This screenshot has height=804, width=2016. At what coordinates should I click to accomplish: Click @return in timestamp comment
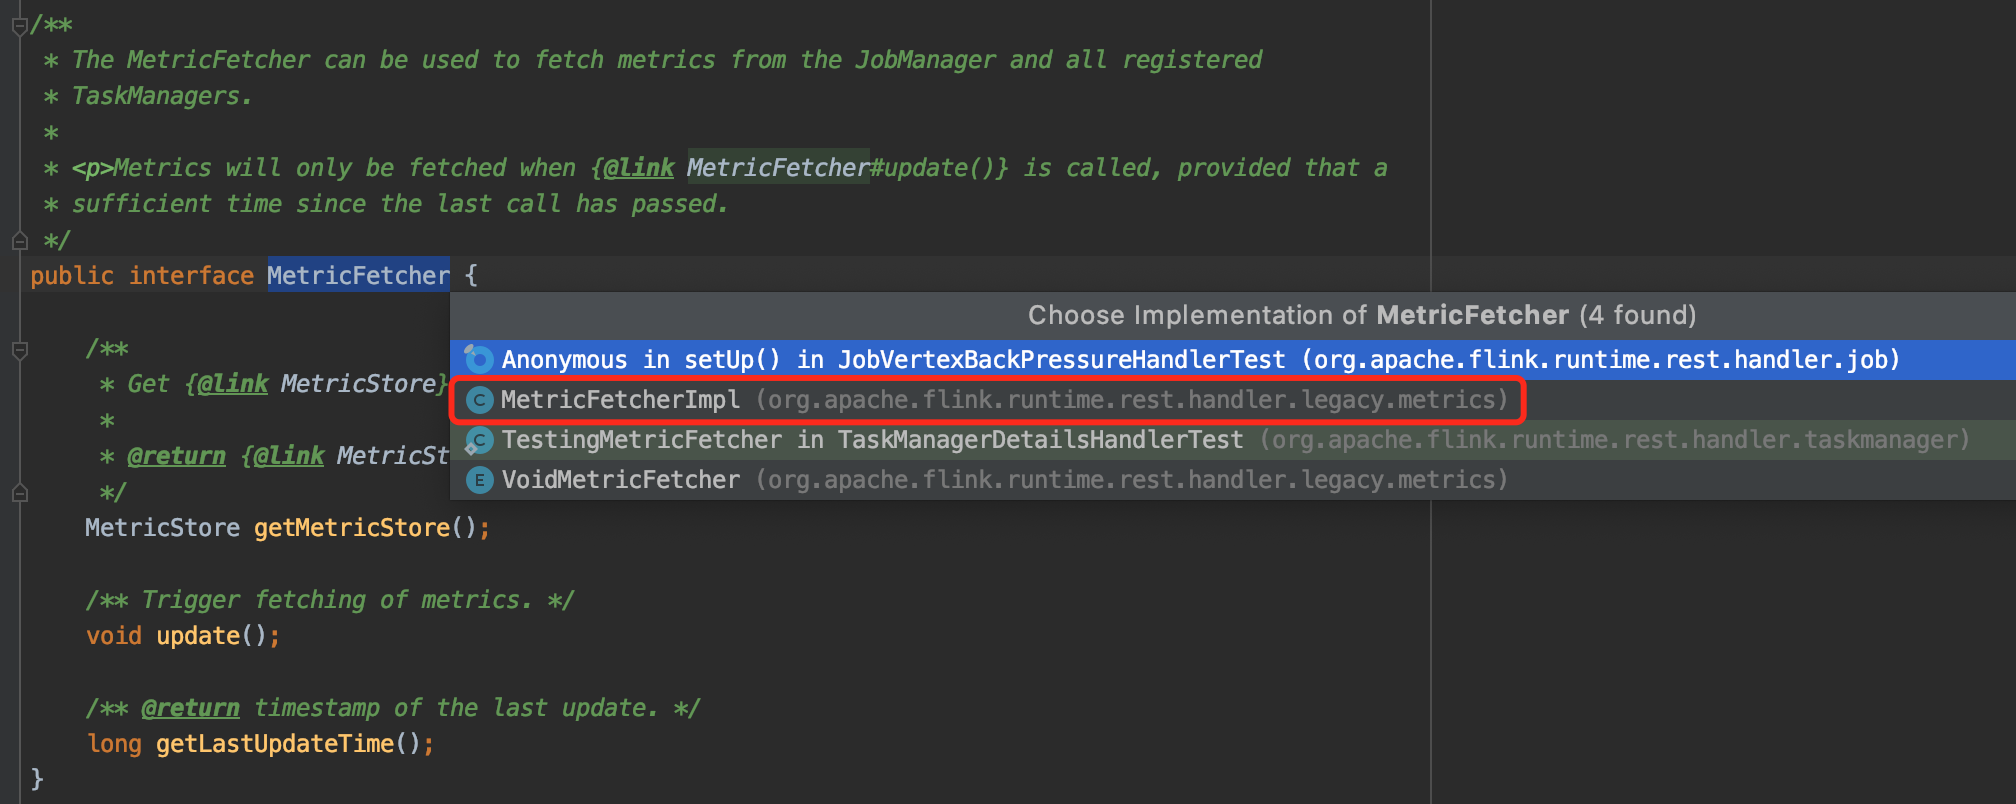click(191, 708)
